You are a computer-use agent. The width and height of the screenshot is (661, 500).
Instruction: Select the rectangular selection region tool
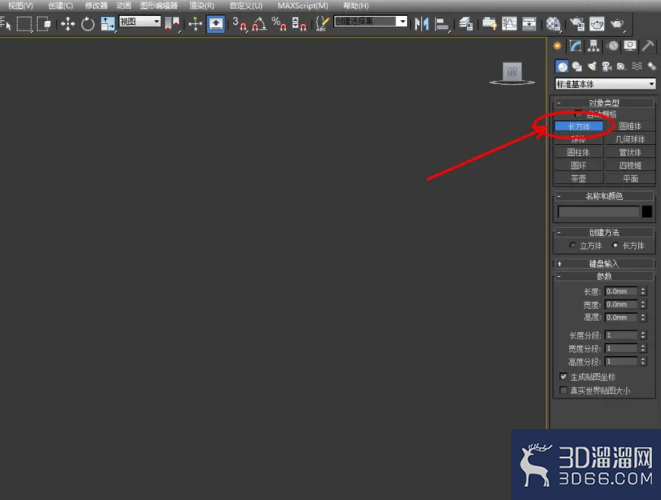pyautogui.click(x=24, y=23)
